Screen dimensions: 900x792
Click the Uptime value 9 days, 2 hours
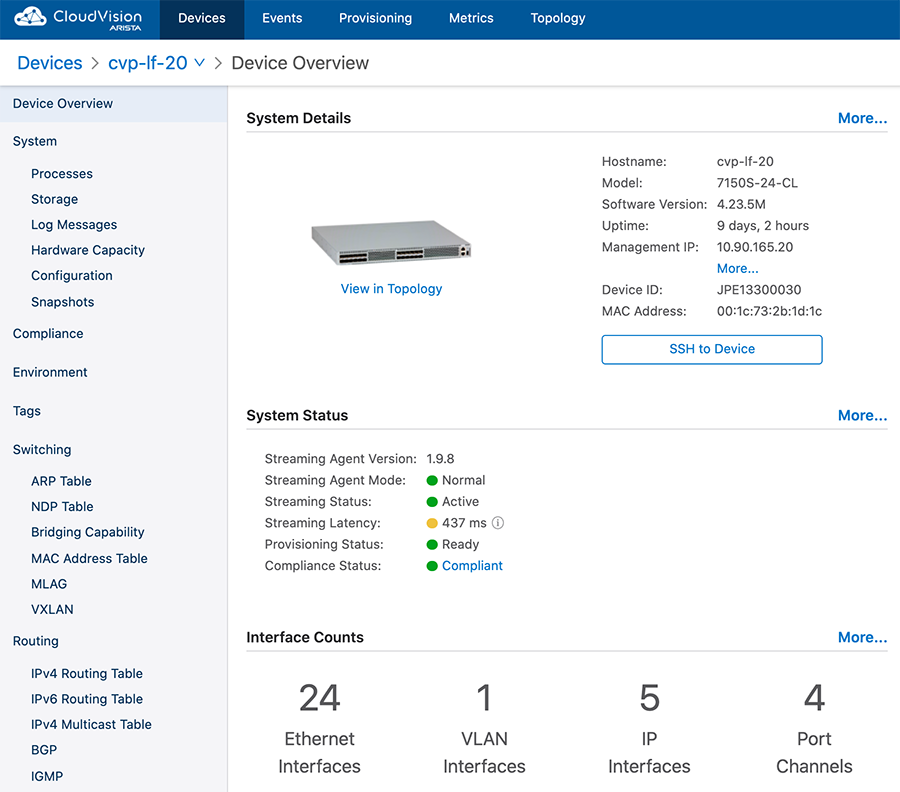tap(763, 226)
